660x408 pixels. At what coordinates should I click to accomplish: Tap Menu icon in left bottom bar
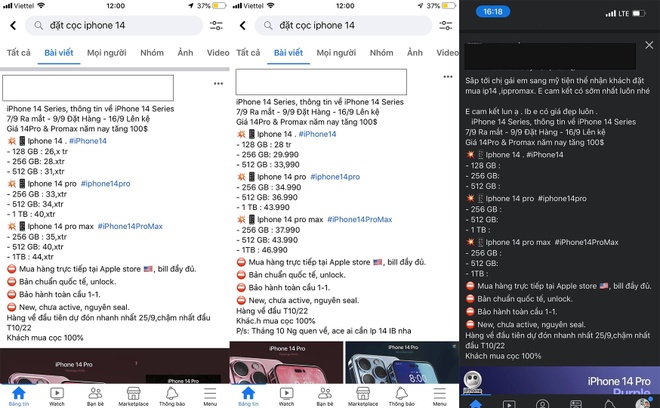210,397
